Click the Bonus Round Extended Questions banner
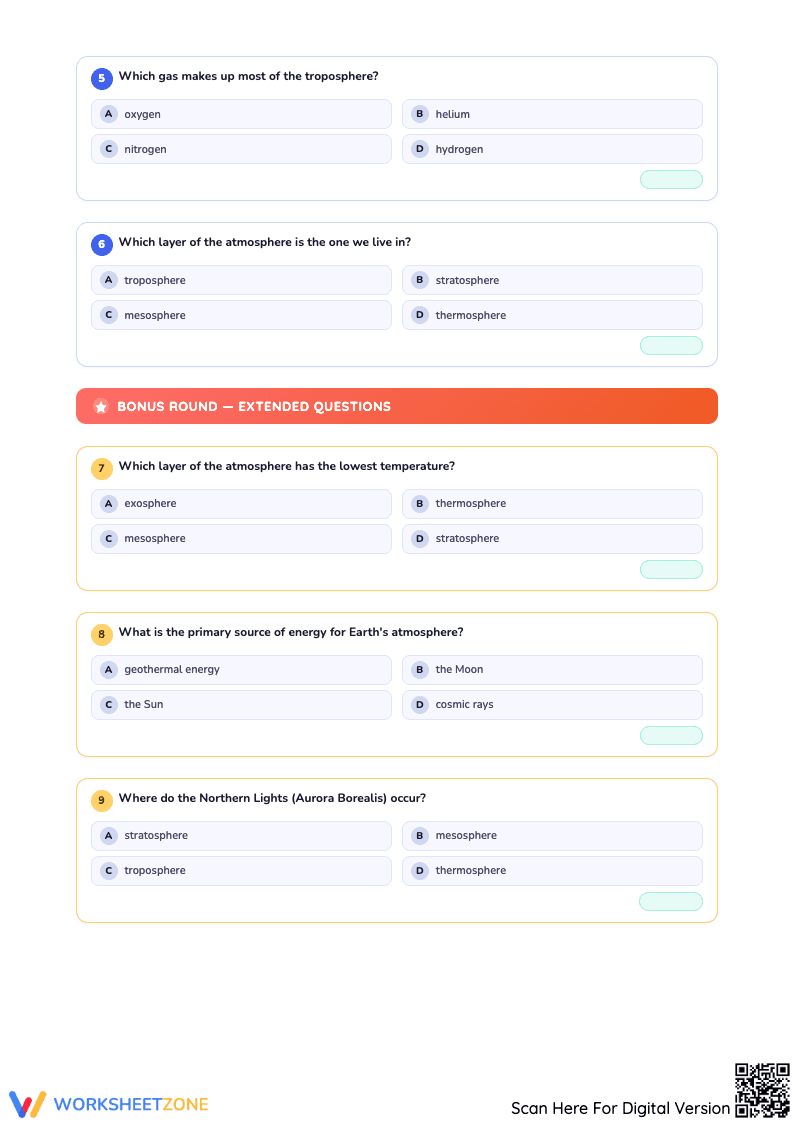Image resolution: width=794 pixels, height=1122 pixels. 397,406
